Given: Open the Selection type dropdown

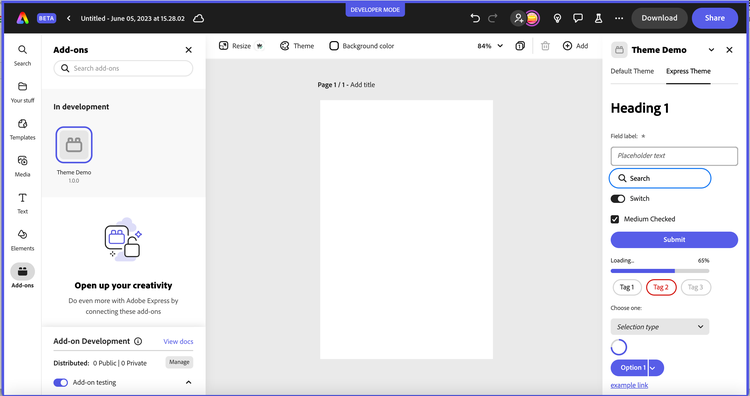Looking at the screenshot, I should [660, 327].
